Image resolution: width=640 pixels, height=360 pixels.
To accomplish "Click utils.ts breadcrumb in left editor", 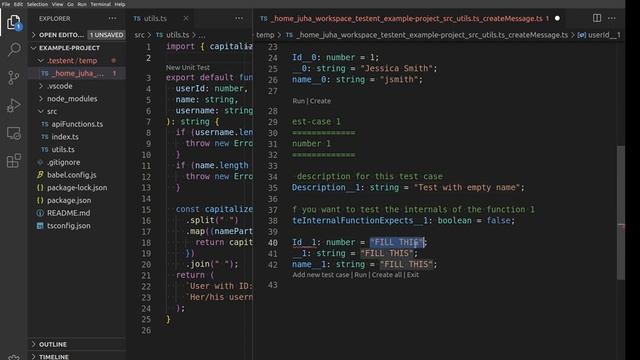I will [x=177, y=35].
